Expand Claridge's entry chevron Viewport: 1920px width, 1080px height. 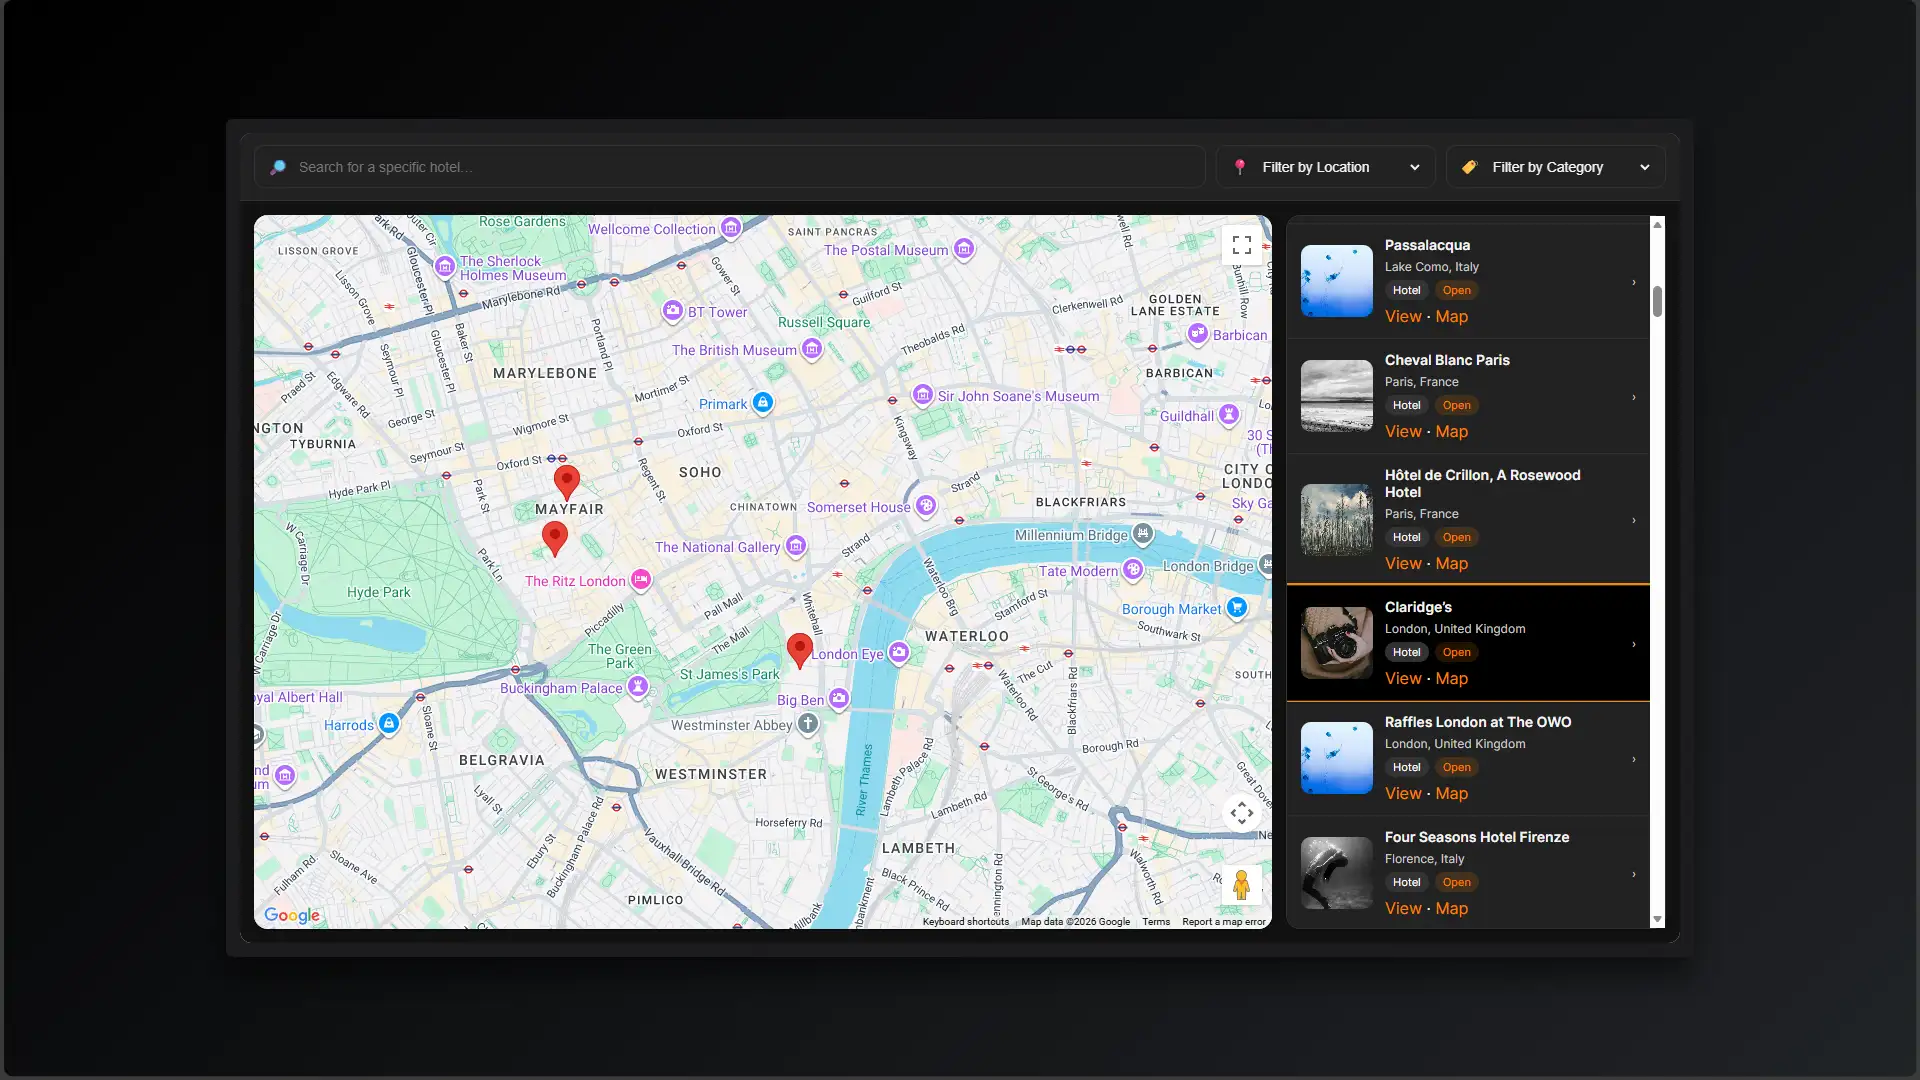1634,644
